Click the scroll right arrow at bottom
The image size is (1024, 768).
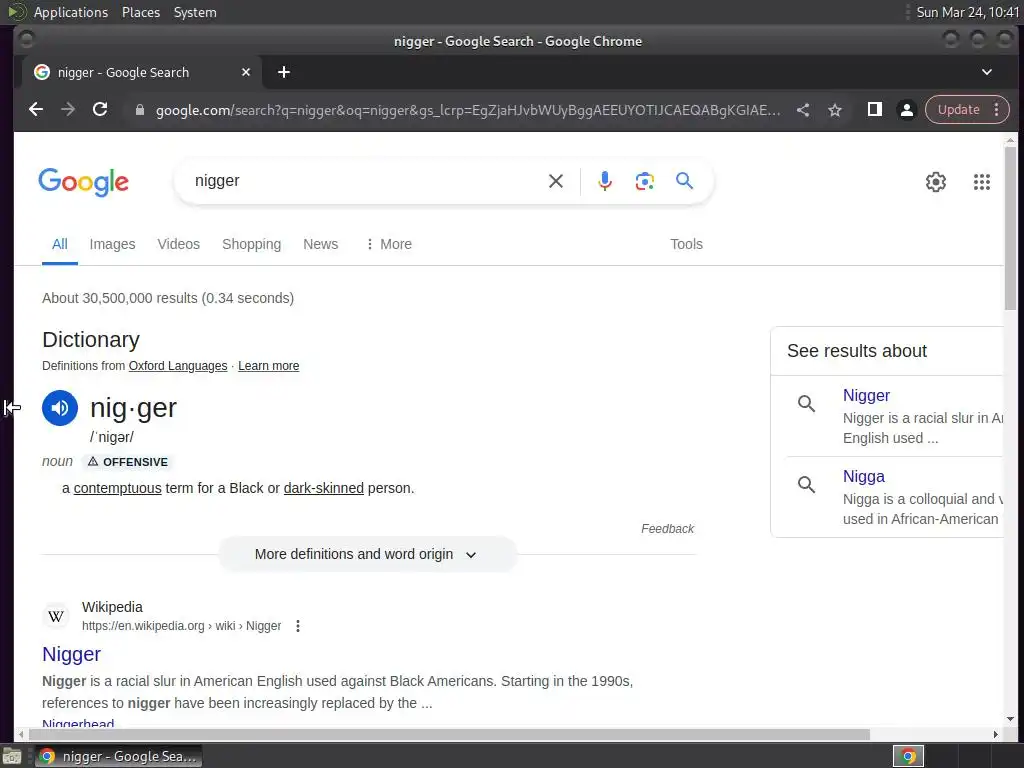(995, 735)
